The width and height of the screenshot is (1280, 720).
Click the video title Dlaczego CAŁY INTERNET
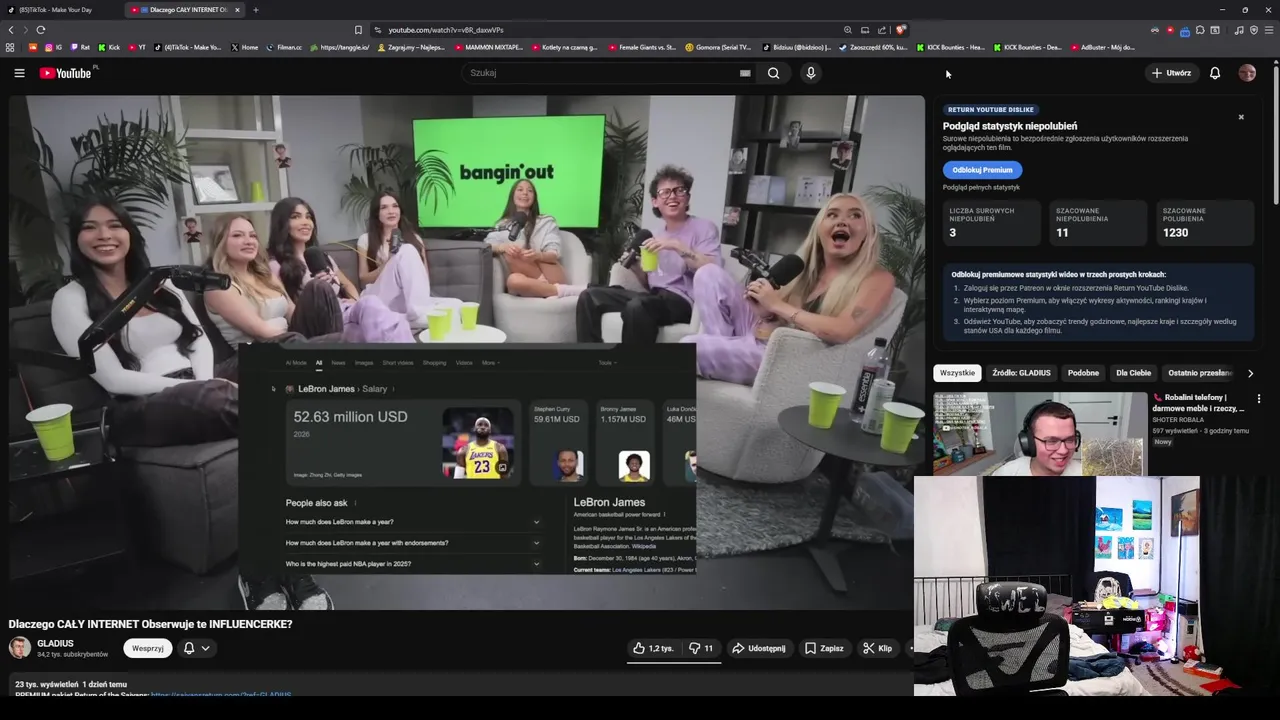coord(150,624)
